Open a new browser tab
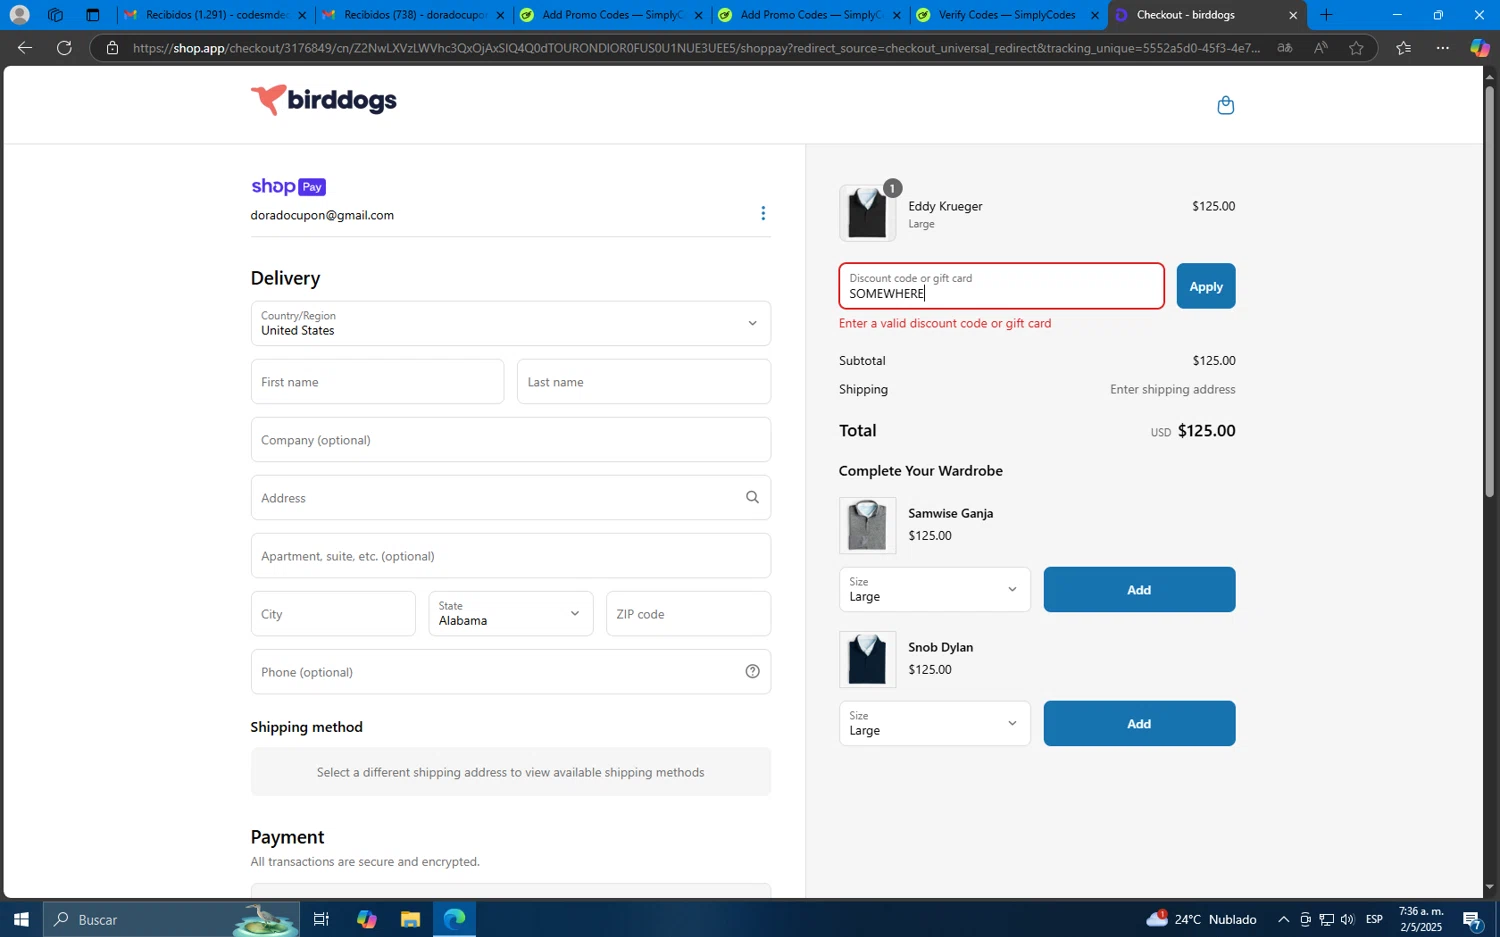 point(1326,15)
